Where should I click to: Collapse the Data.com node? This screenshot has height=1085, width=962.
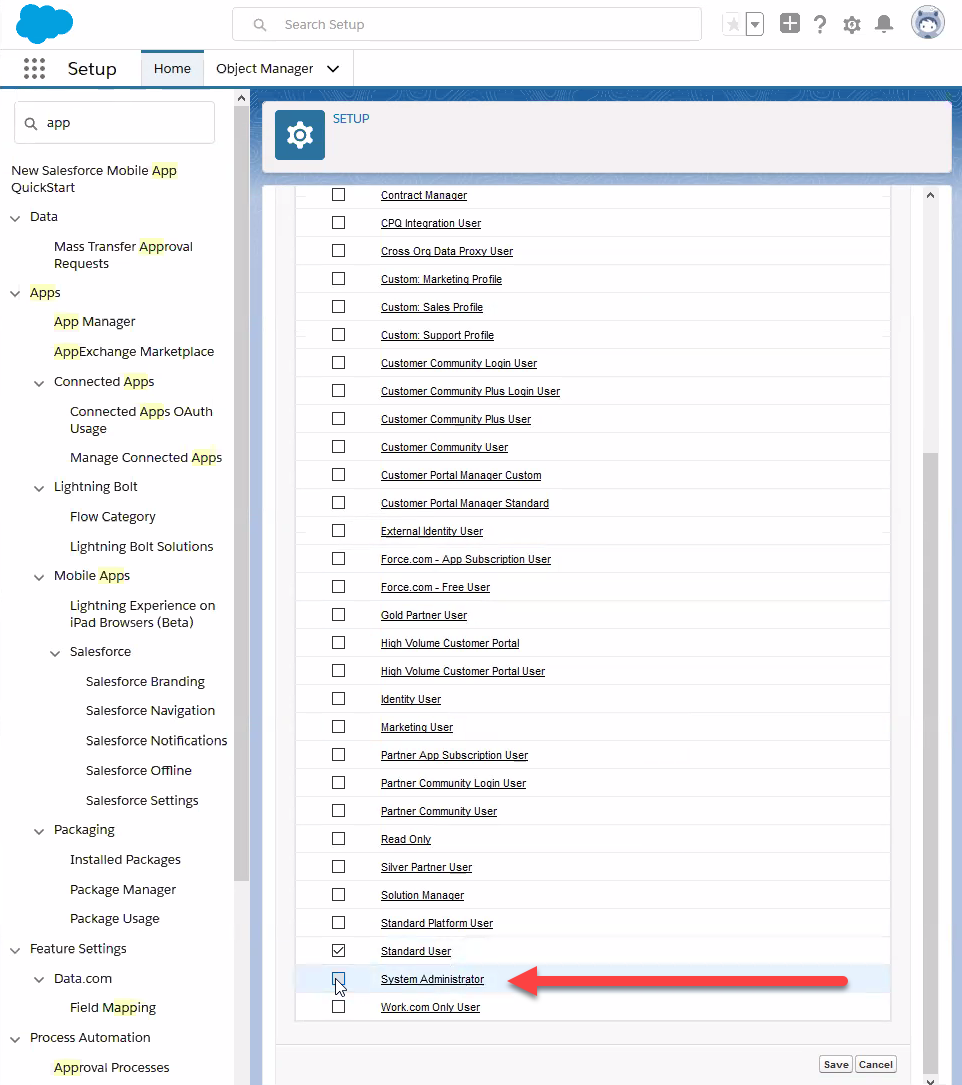click(x=39, y=980)
